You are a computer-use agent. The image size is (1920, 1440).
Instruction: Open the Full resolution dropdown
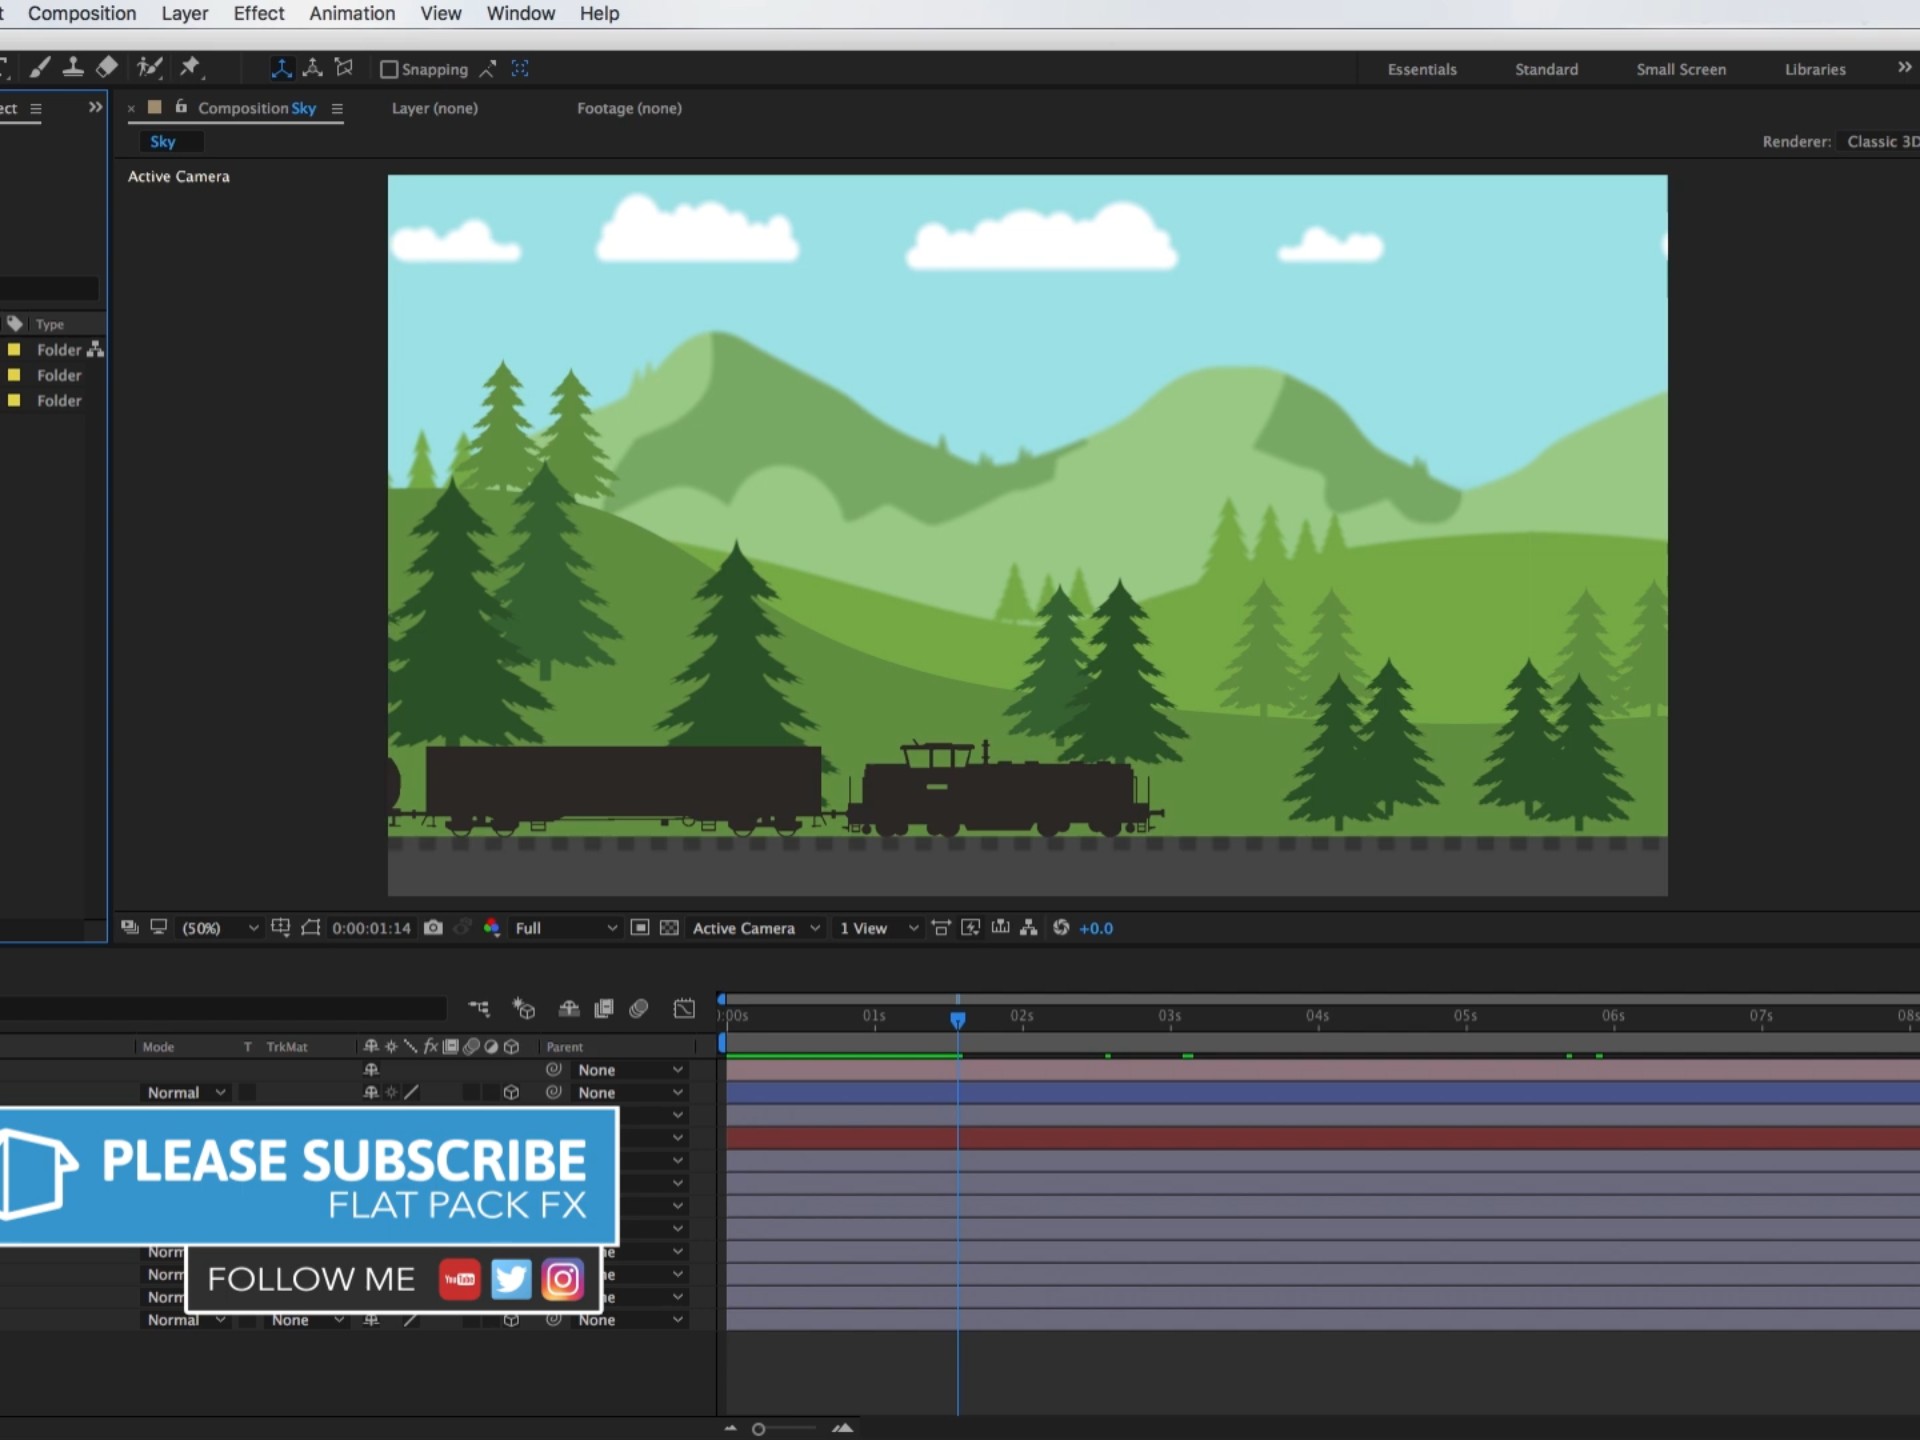566,928
